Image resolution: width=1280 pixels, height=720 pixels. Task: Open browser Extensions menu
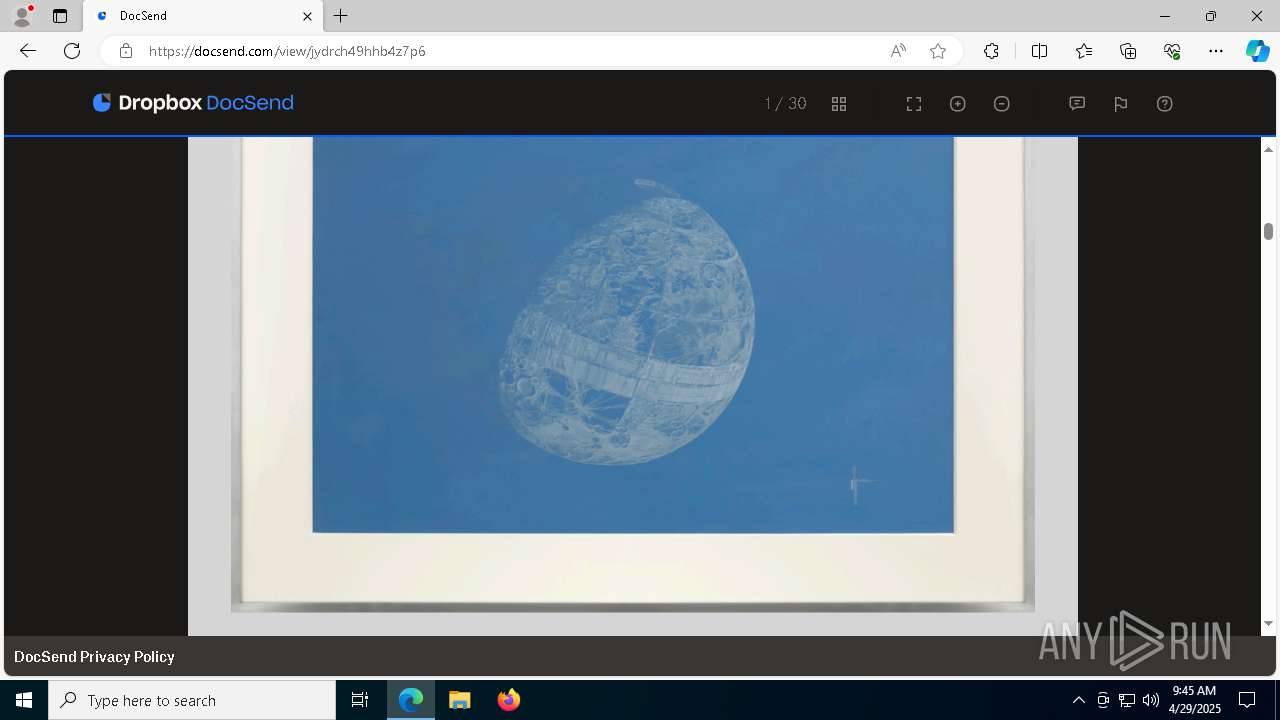pos(991,51)
